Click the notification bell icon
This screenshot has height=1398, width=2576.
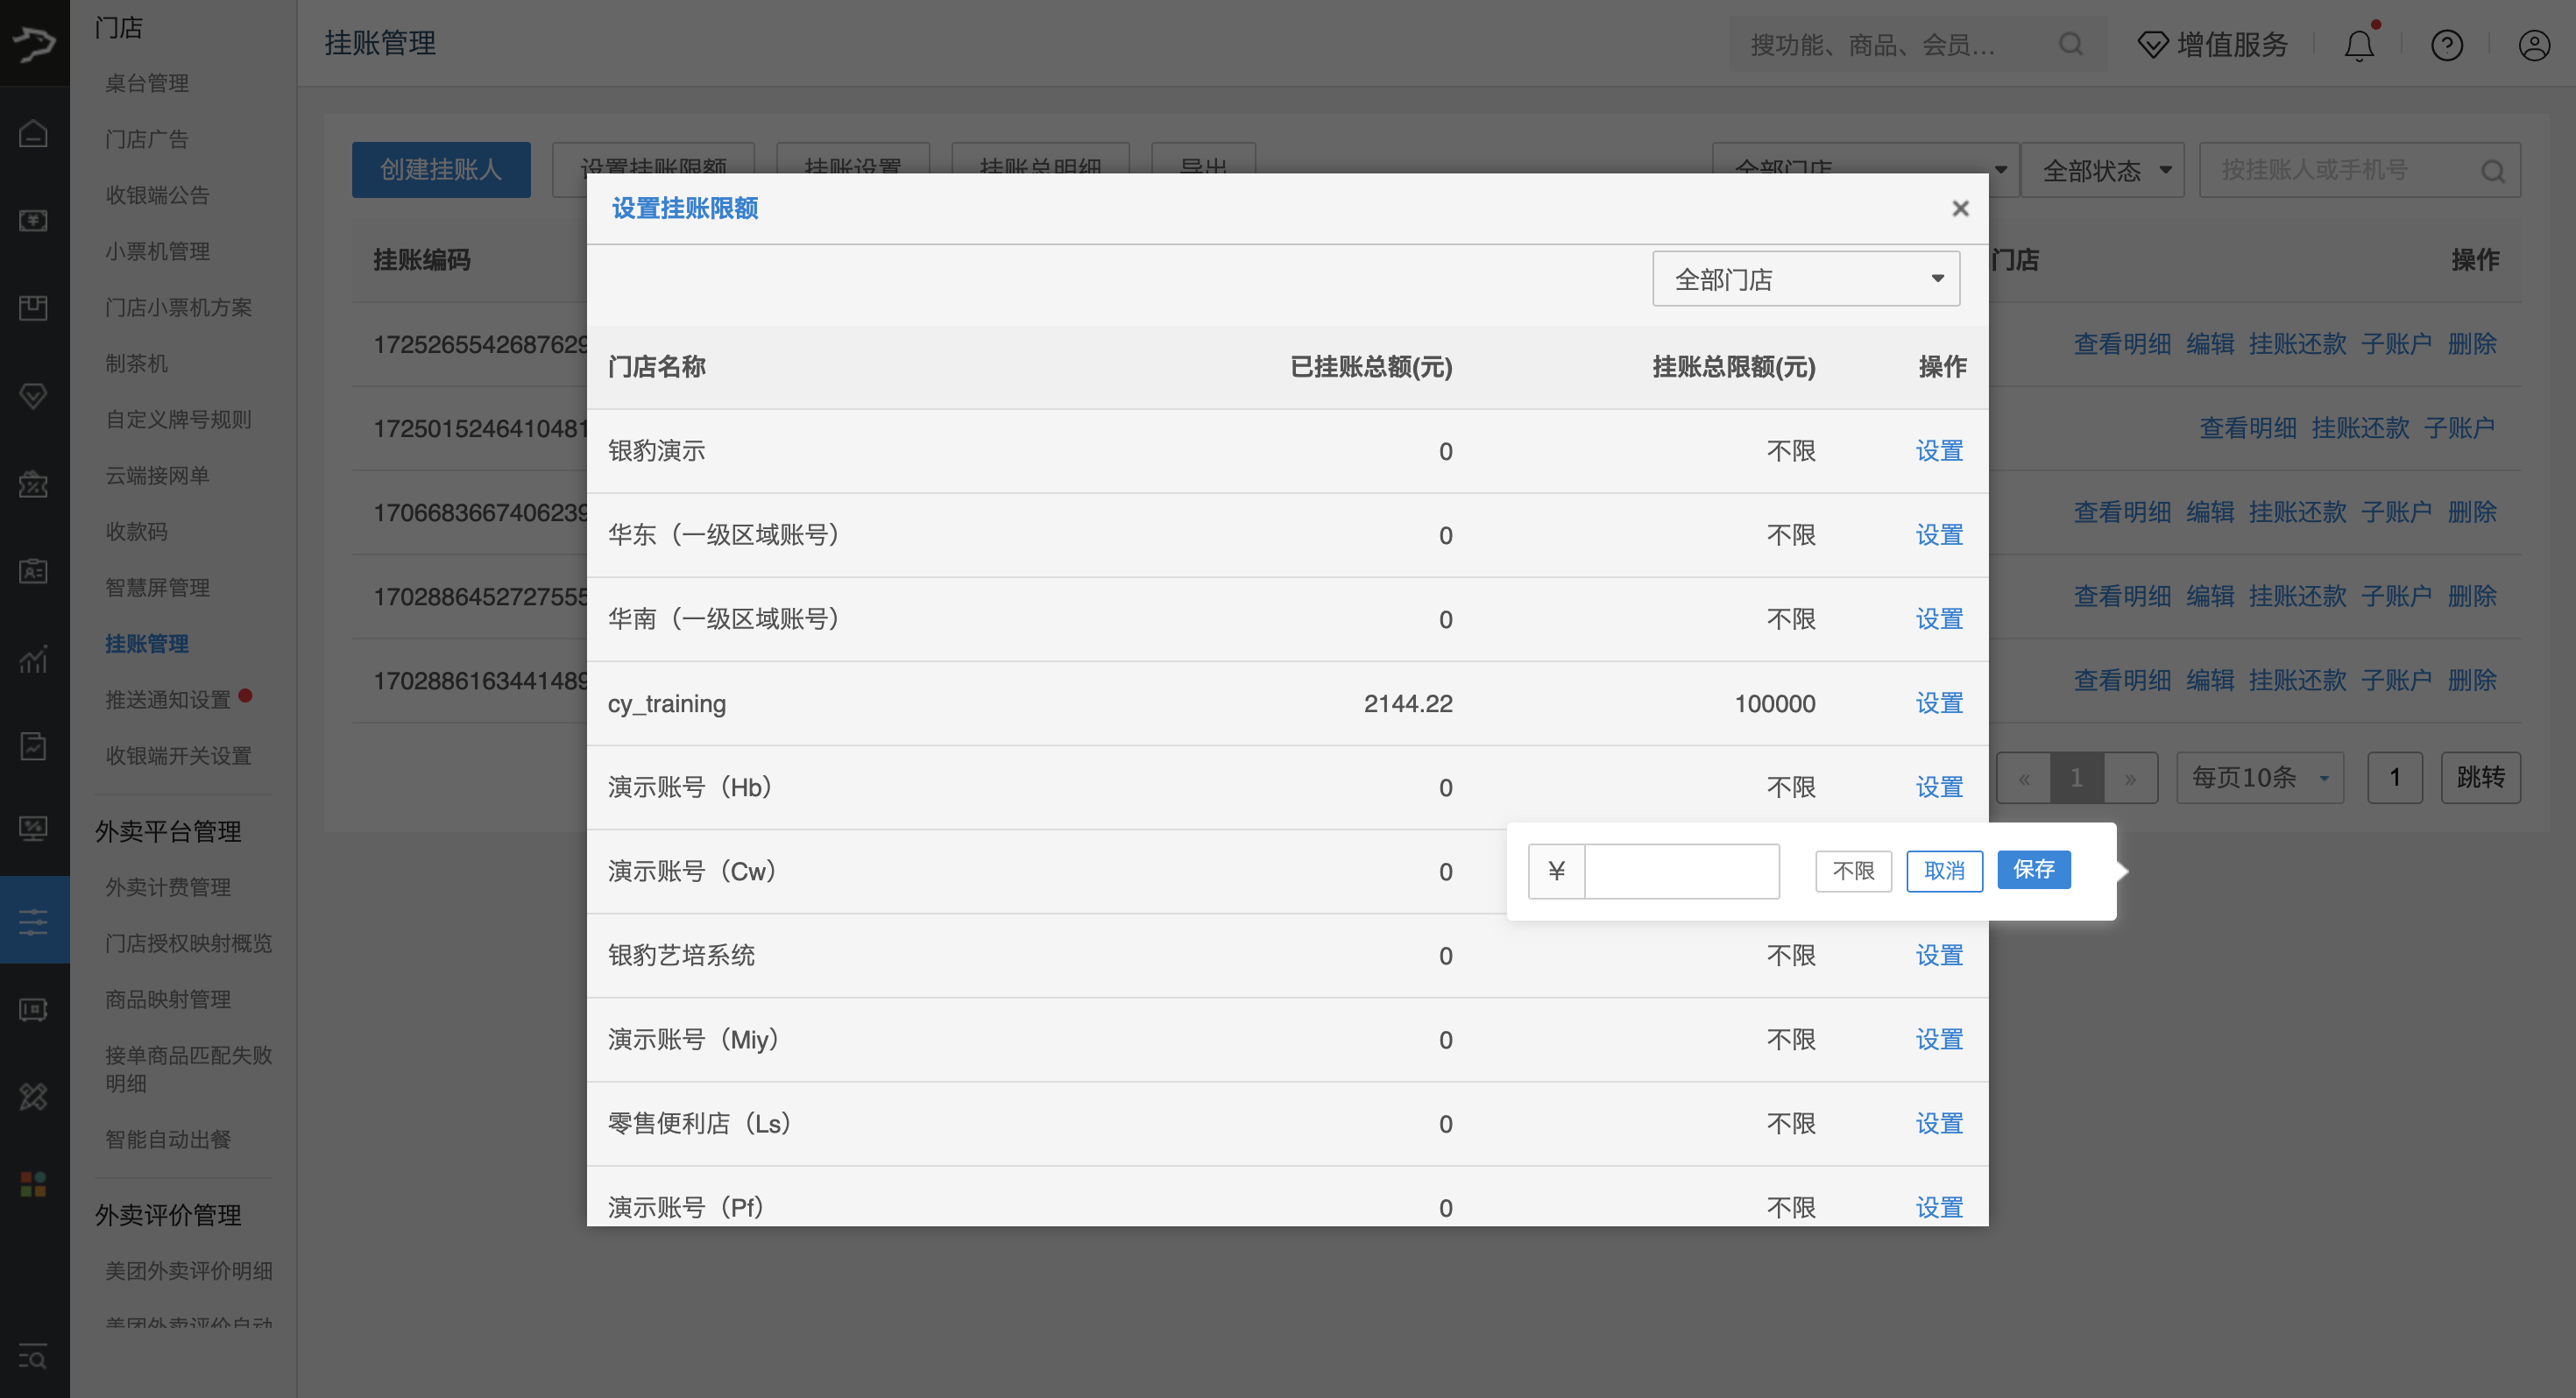click(2358, 44)
